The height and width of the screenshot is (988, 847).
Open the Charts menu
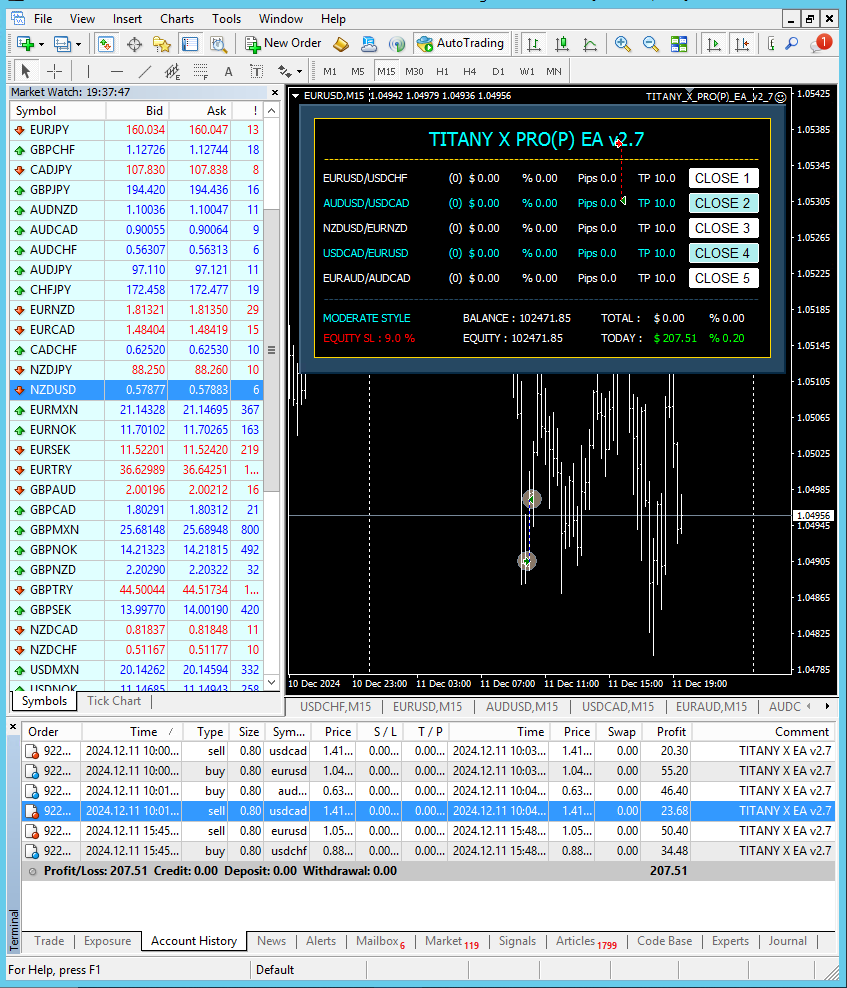tap(177, 18)
